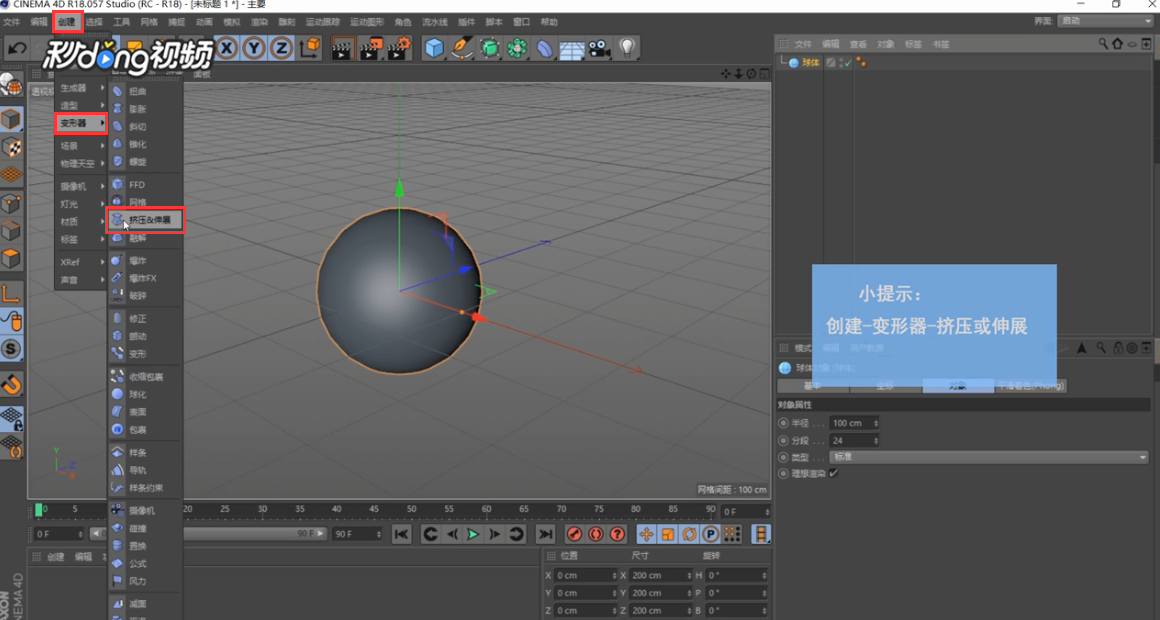Image resolution: width=1160 pixels, height=620 pixels.
Task: Open the 选择 menu
Action: point(94,22)
